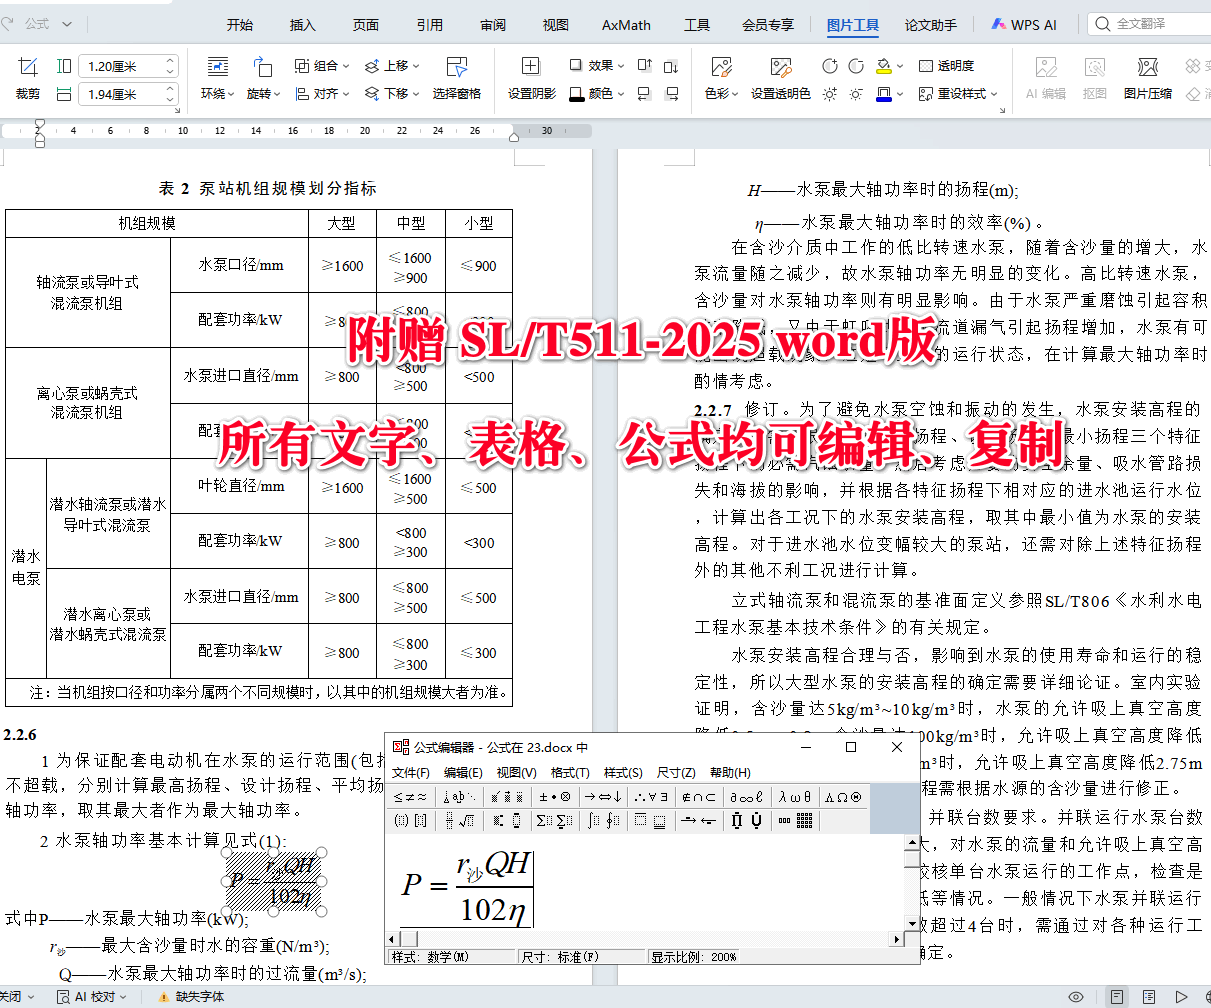Open uppercase Greek palette (ΛΩ) in equation editor
Image resolution: width=1211 pixels, height=1008 pixels.
pos(842,797)
